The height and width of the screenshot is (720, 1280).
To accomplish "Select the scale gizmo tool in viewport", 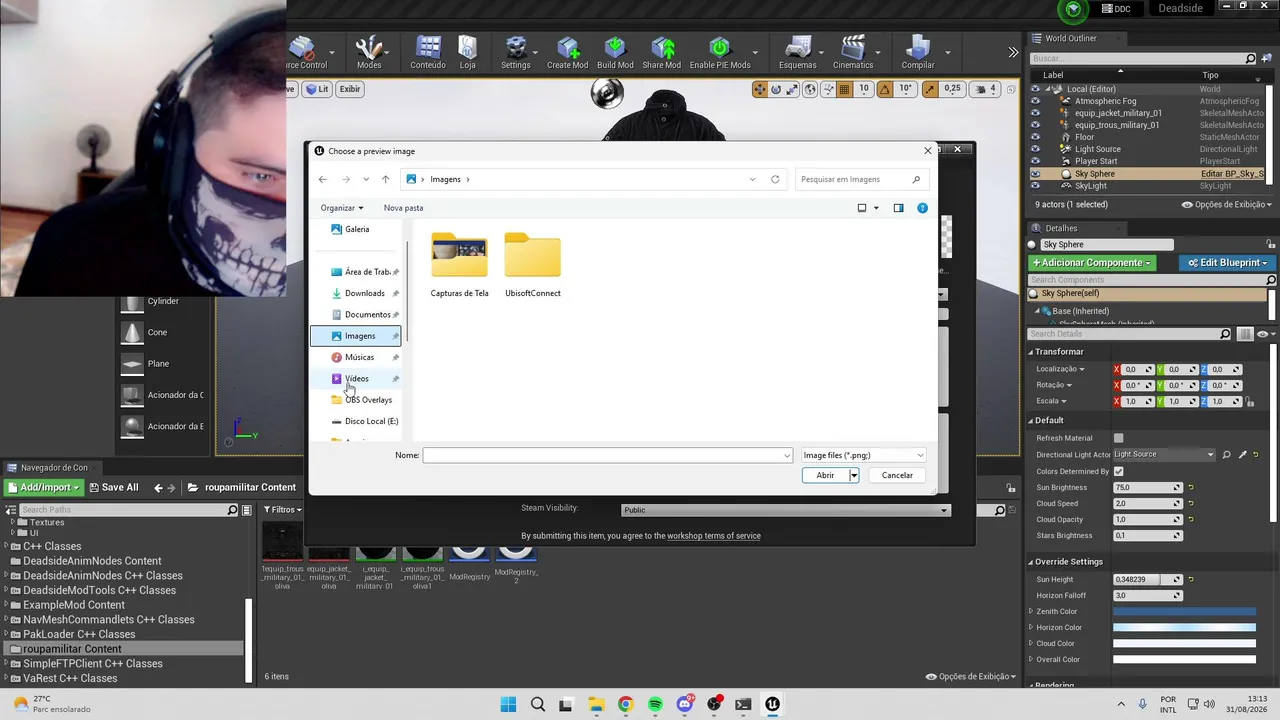I will tap(792, 89).
